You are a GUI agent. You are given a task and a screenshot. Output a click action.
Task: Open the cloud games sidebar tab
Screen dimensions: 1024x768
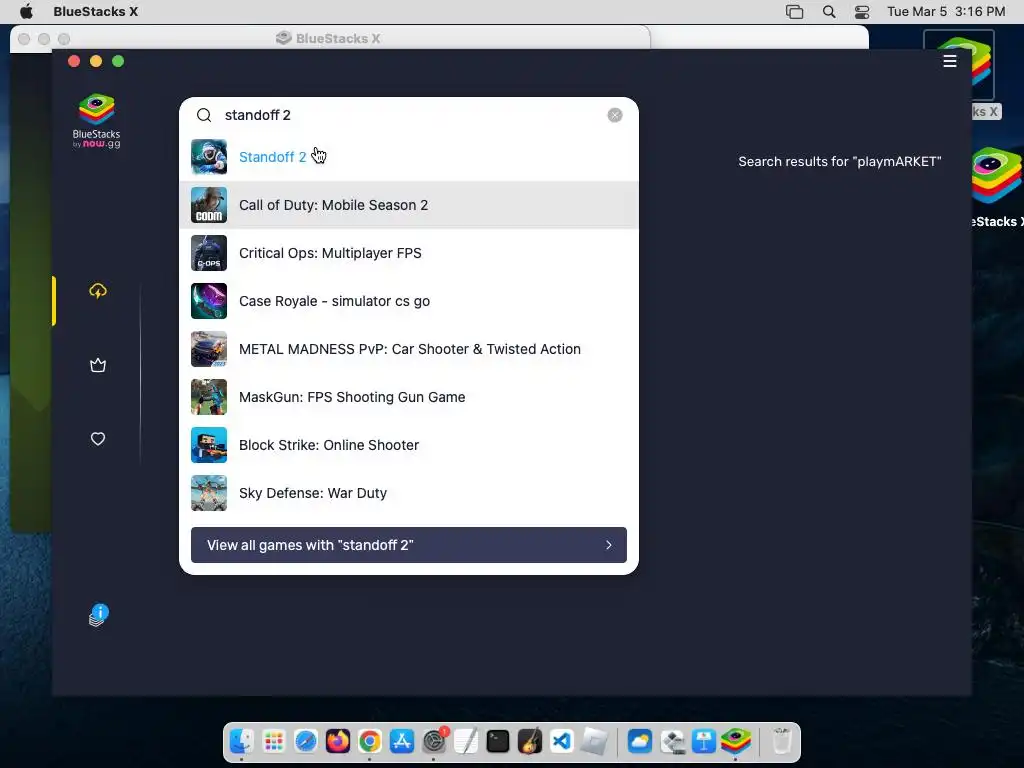98,291
